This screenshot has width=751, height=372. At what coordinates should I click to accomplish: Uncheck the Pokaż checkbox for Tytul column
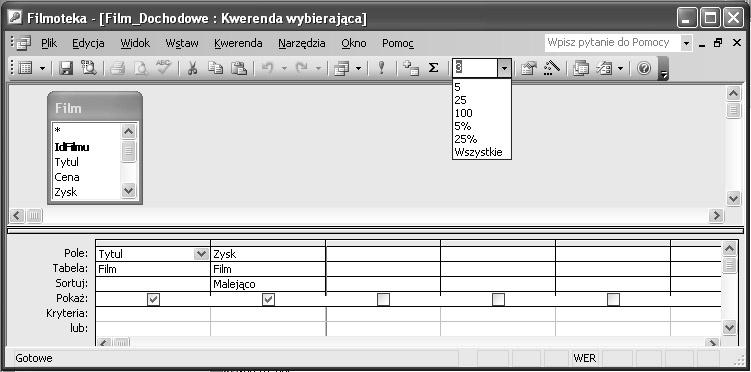(153, 299)
